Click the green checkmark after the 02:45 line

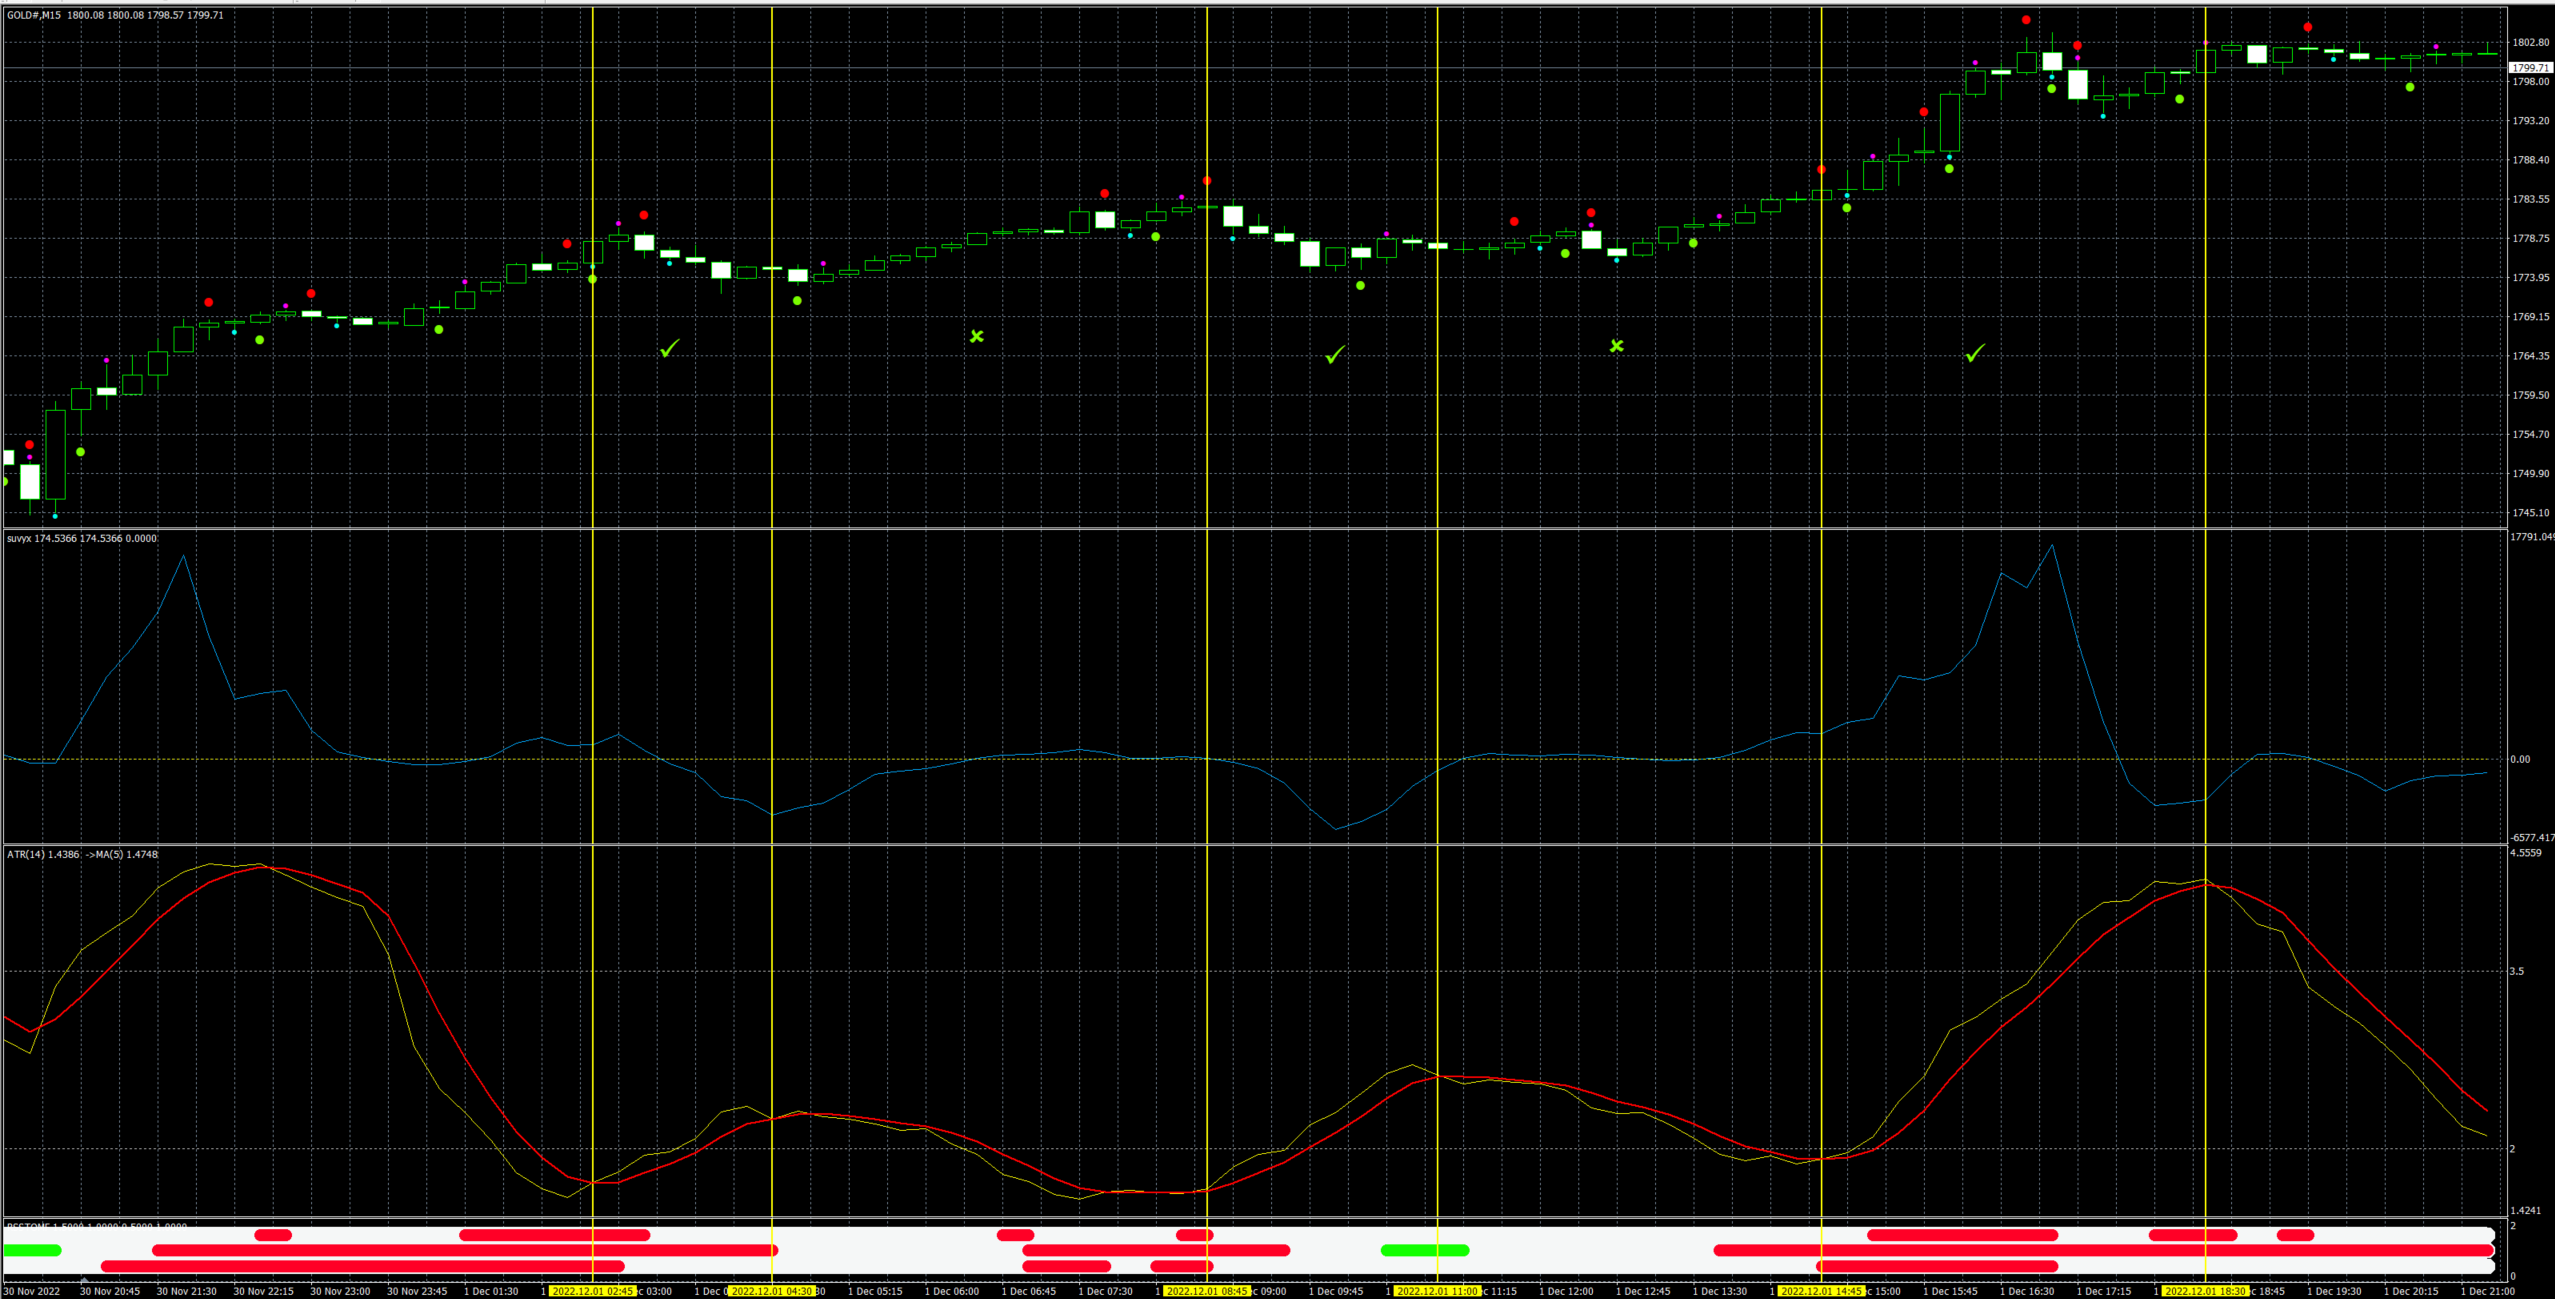coord(670,348)
